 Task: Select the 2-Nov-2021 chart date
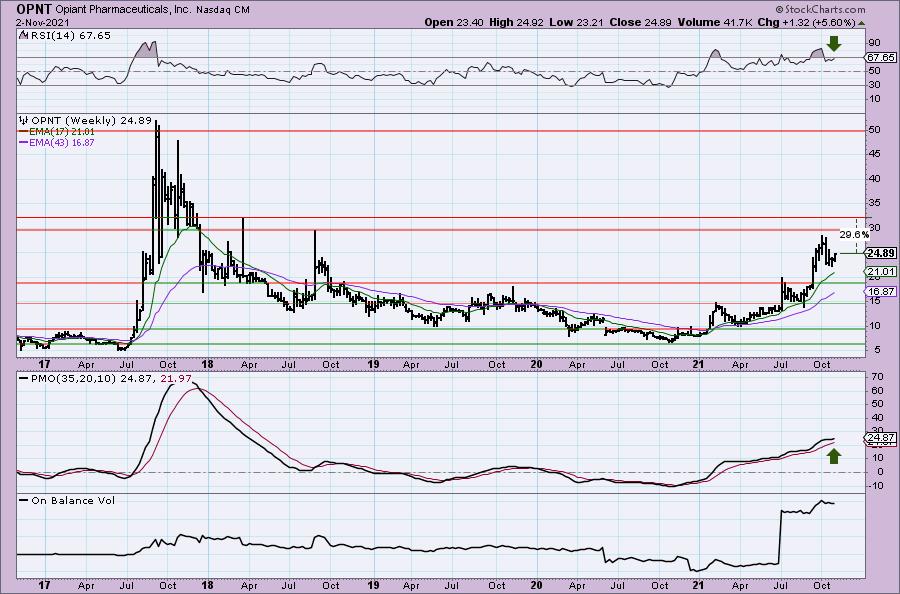[x=43, y=22]
